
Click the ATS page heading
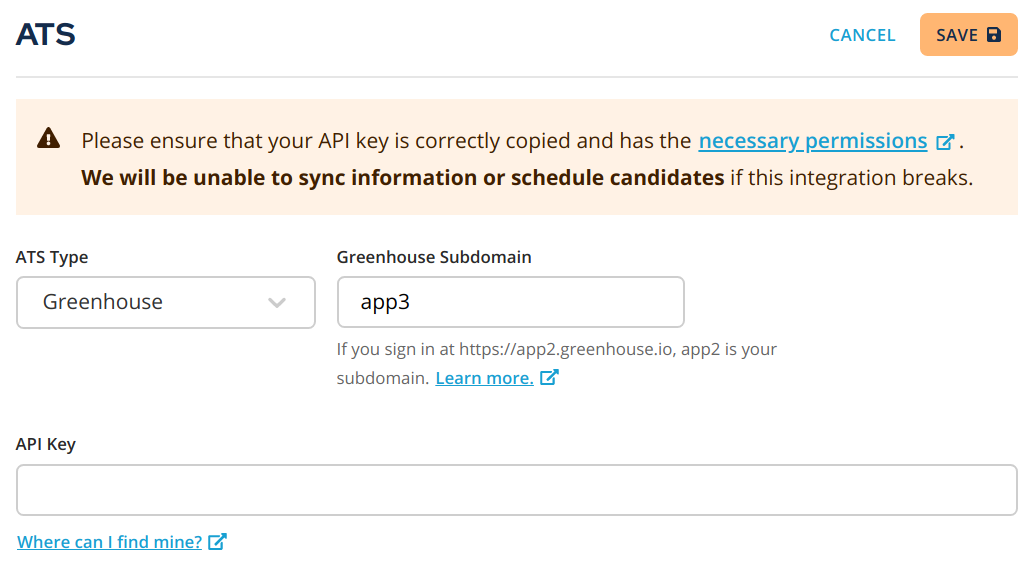46,34
